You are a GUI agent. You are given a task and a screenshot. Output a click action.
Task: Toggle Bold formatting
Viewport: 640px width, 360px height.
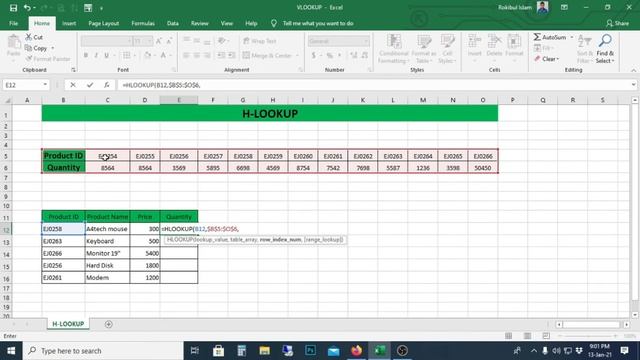click(86, 55)
